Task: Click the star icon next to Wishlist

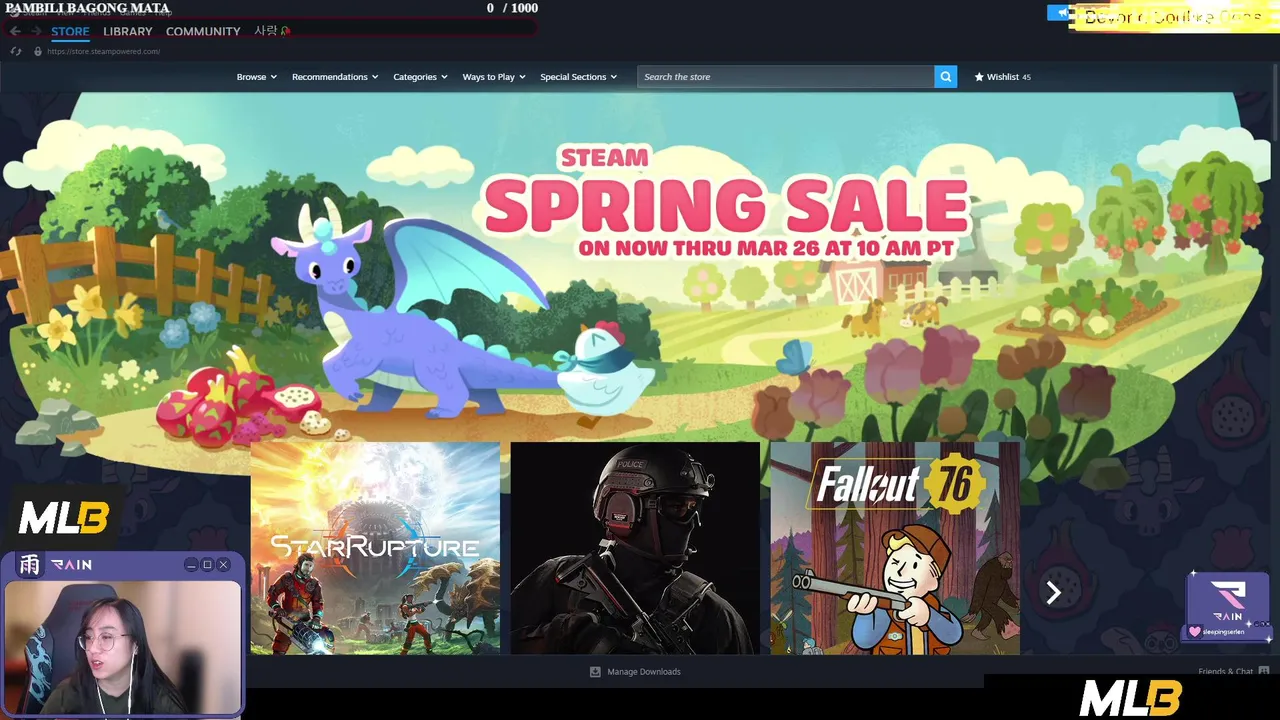Action: (979, 77)
